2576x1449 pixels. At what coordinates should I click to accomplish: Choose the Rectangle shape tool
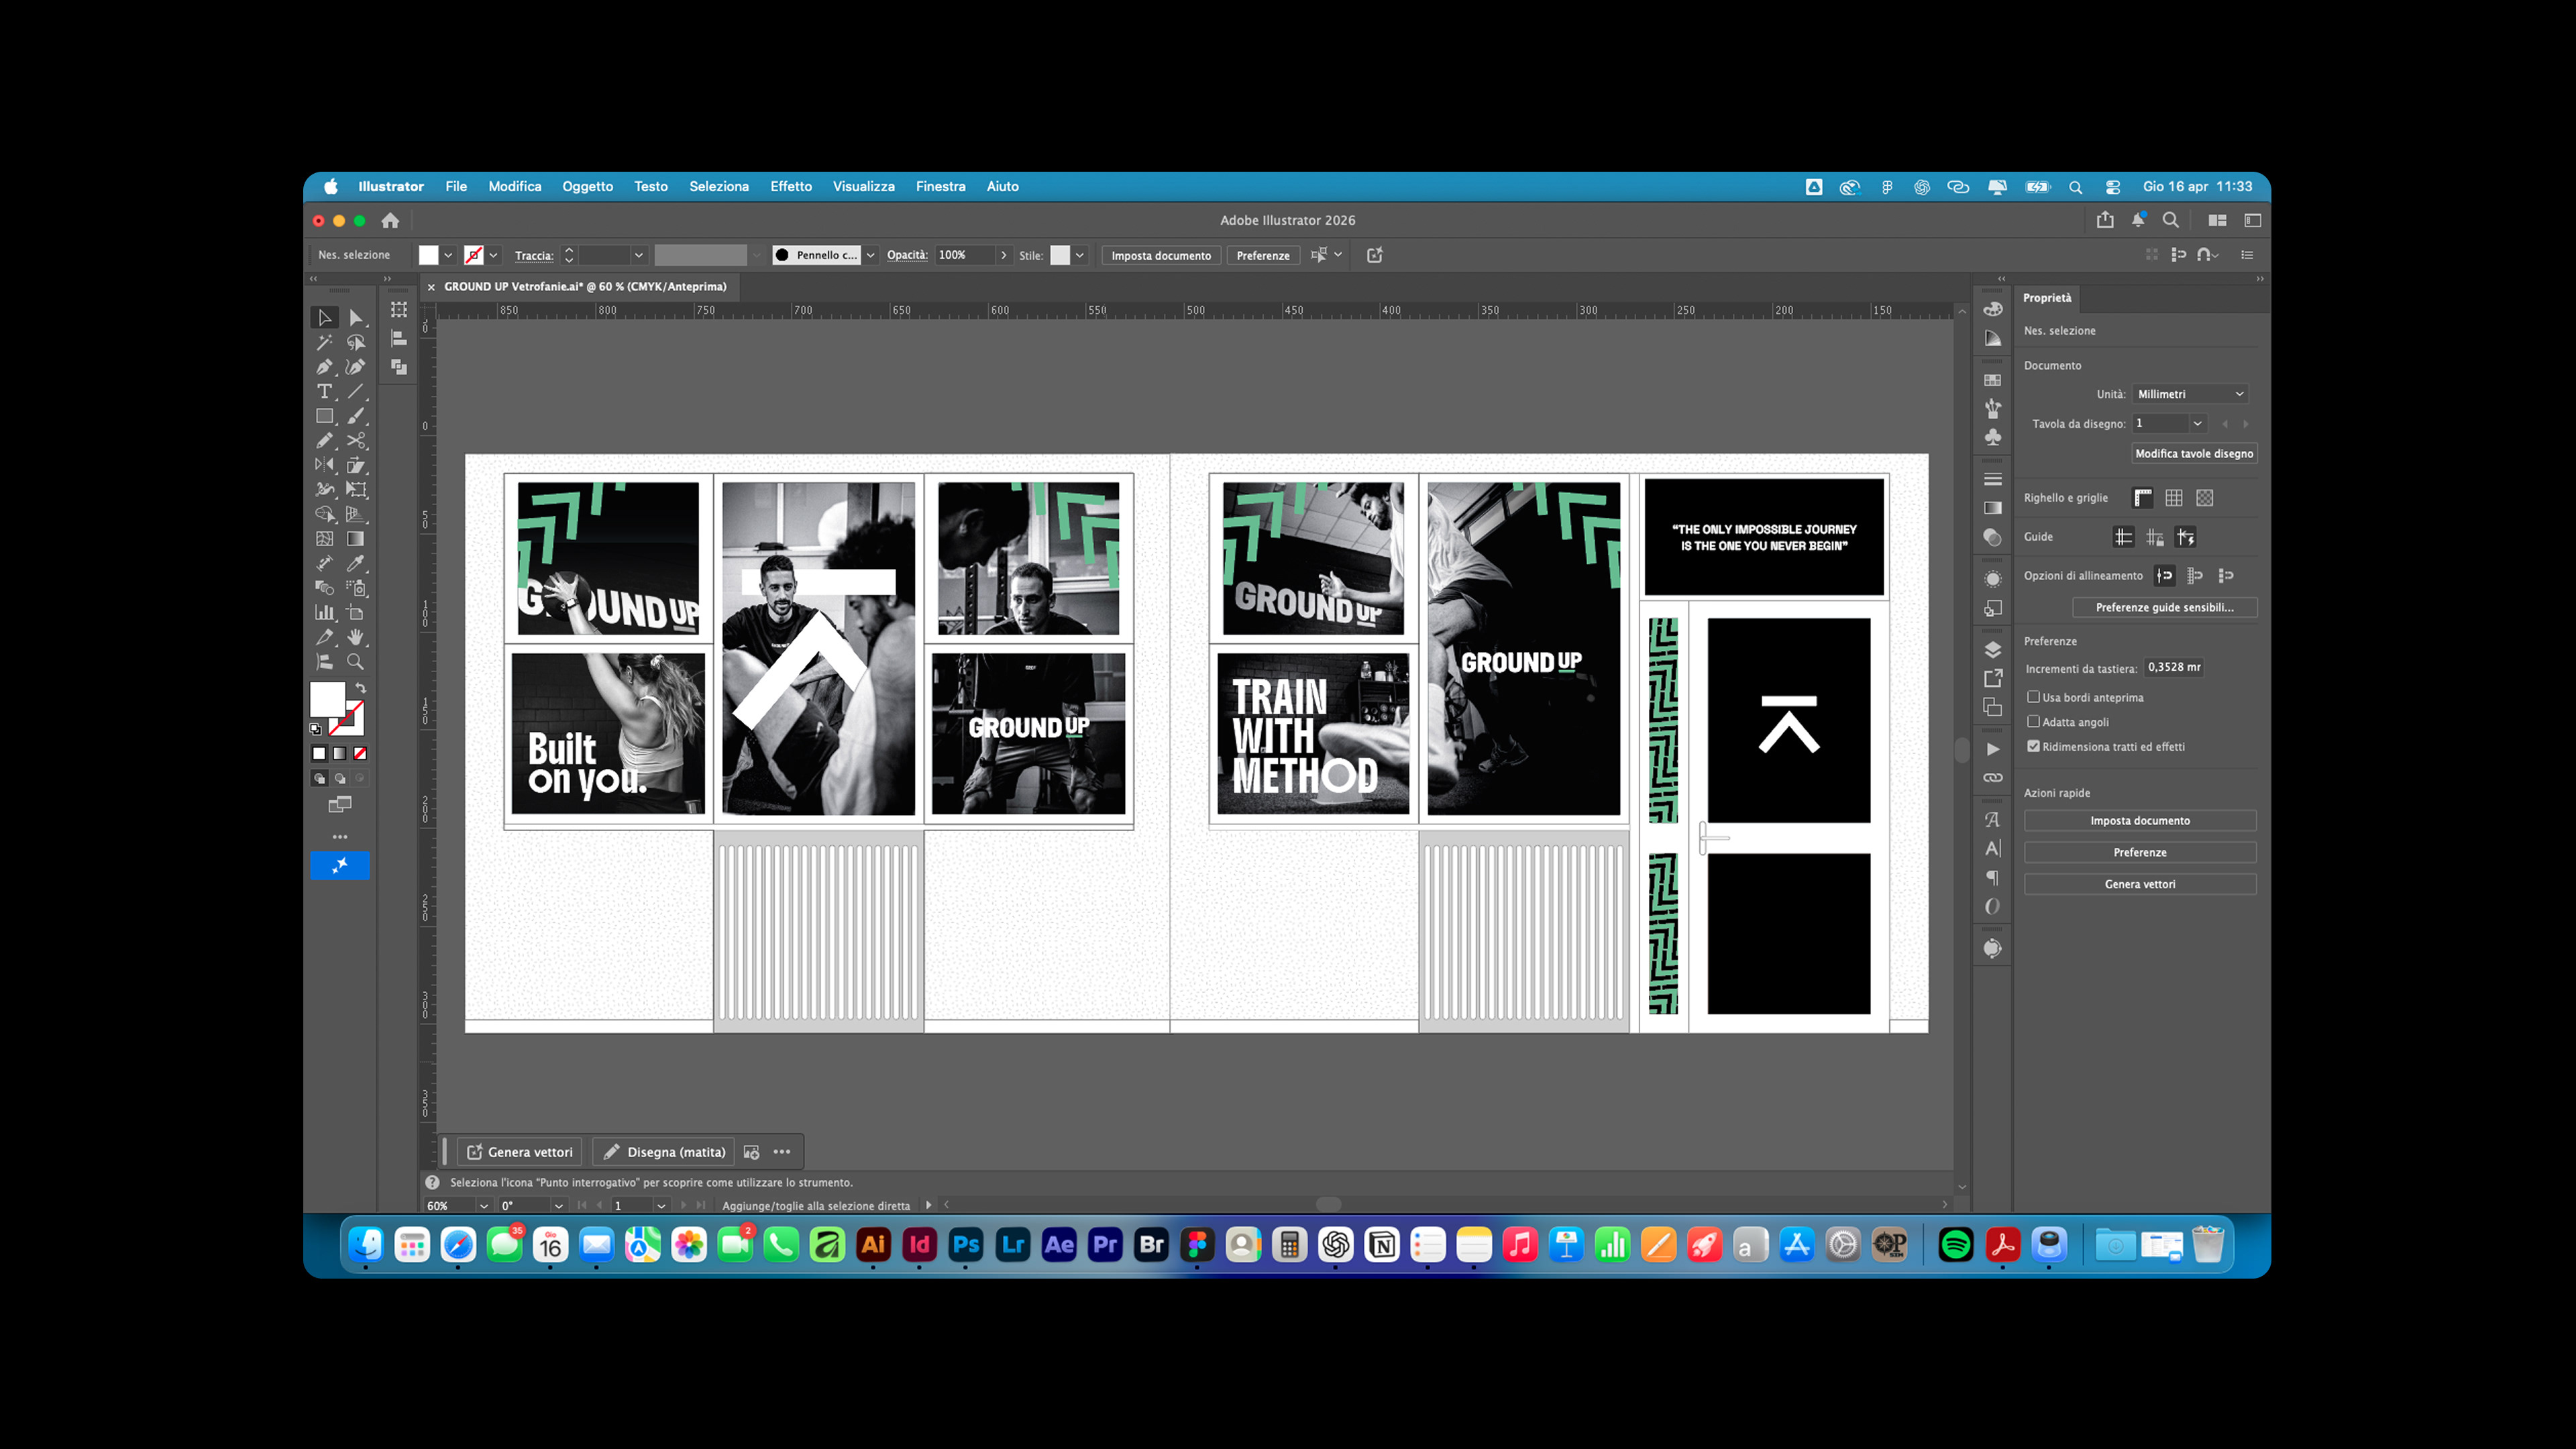324,416
